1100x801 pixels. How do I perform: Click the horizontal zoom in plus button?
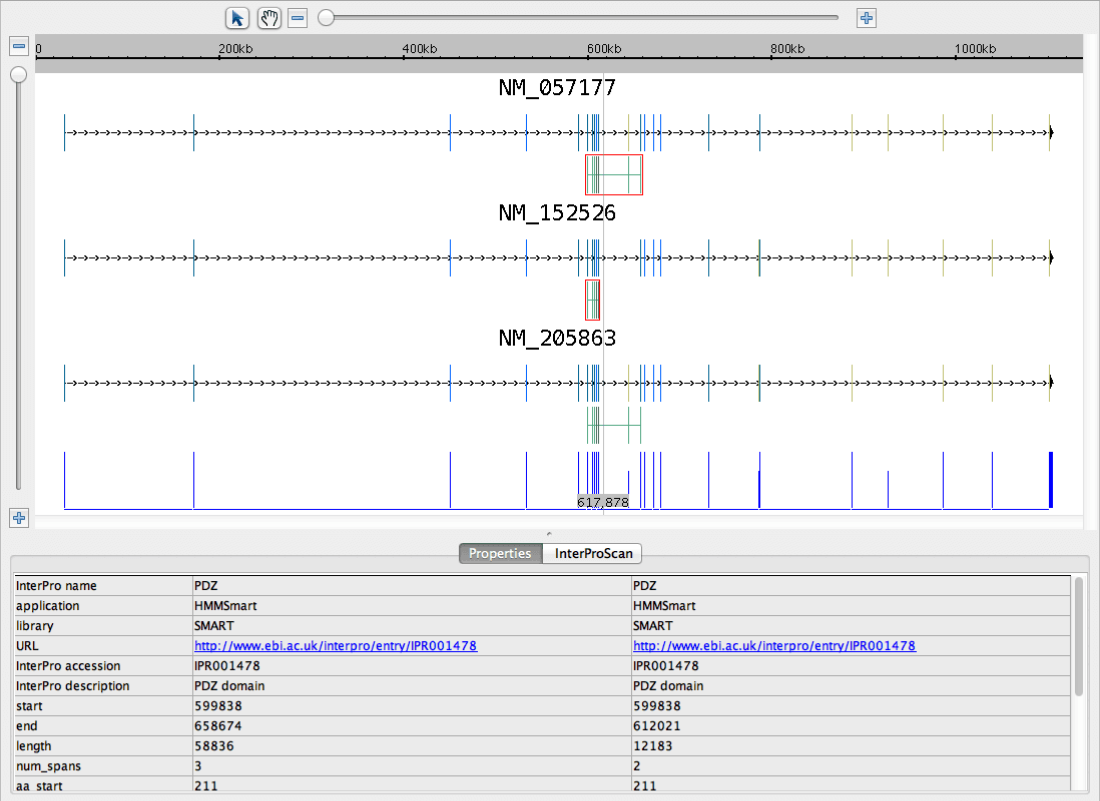tap(867, 18)
